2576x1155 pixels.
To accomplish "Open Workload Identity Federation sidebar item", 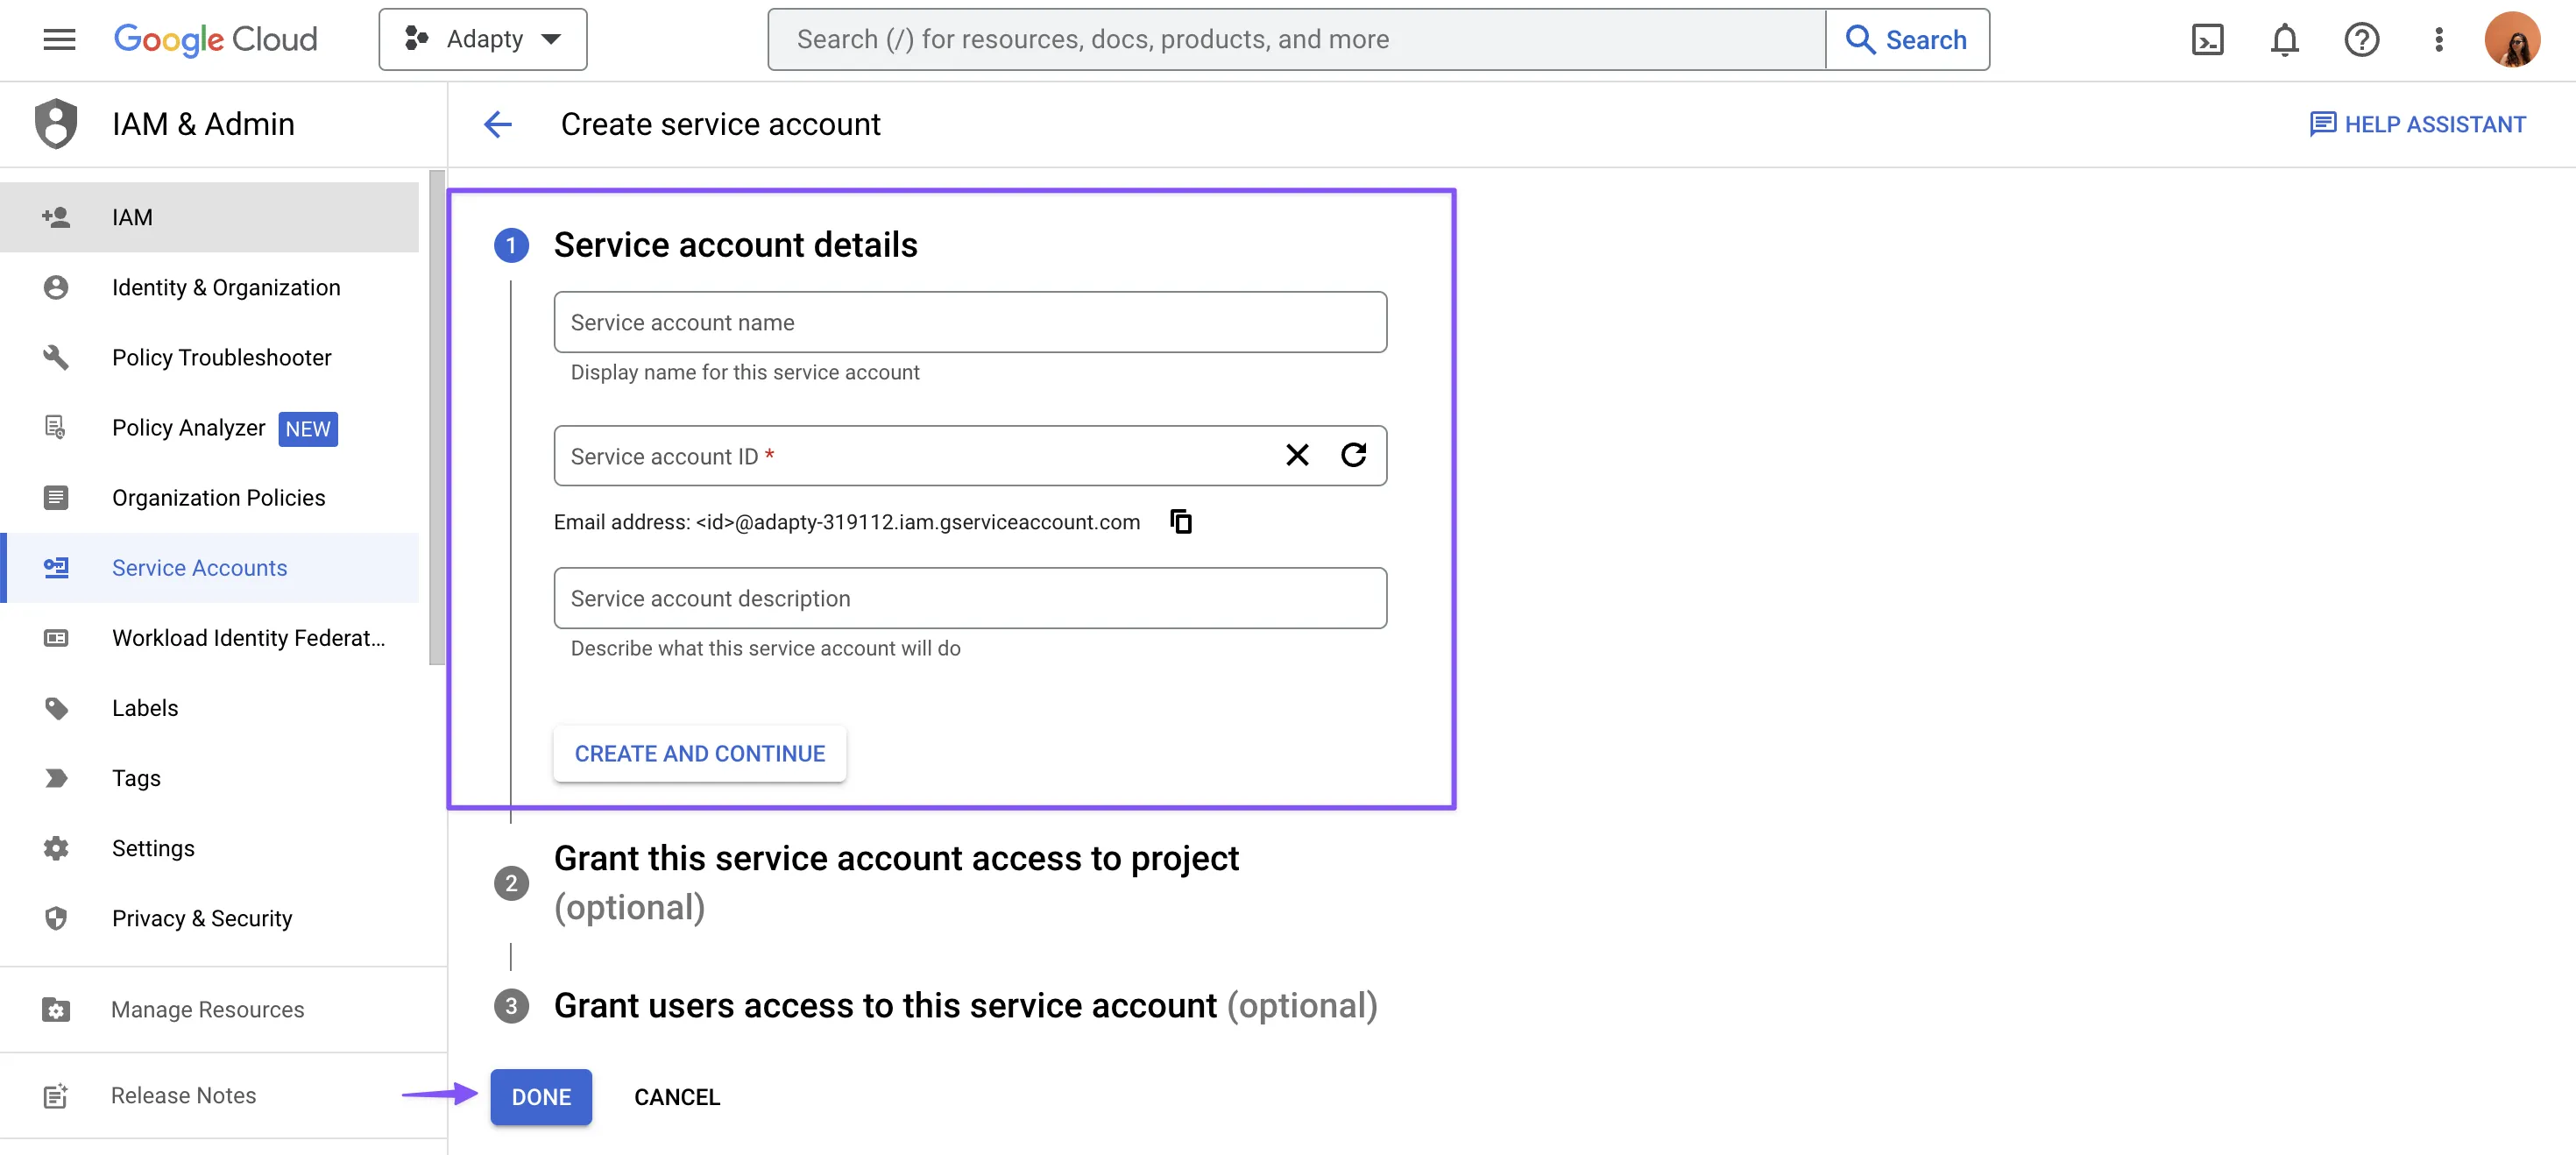I will point(248,638).
